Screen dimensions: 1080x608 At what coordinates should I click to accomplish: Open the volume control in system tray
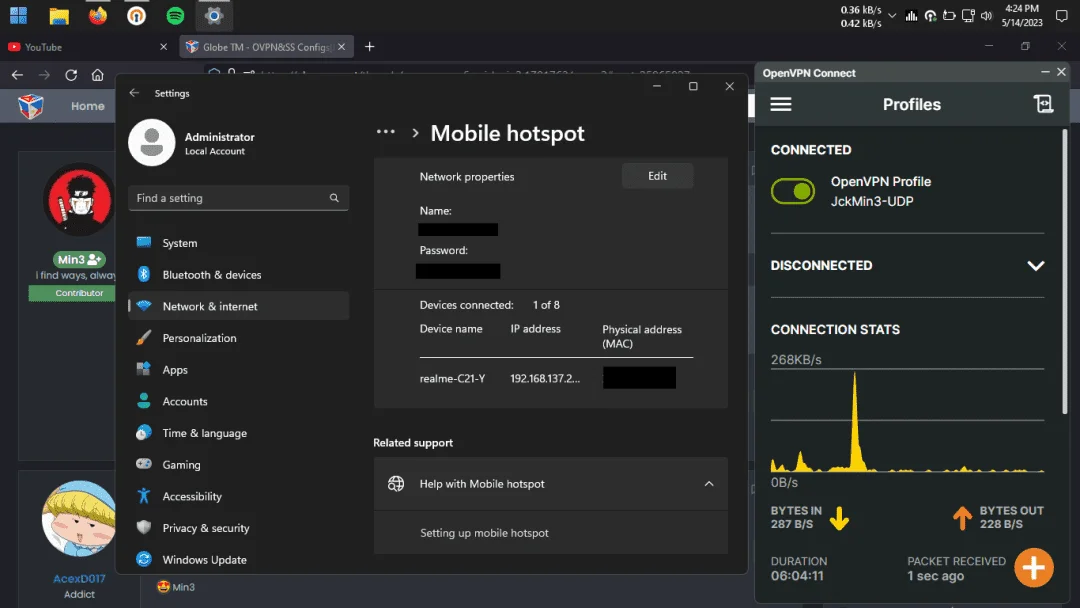click(986, 16)
